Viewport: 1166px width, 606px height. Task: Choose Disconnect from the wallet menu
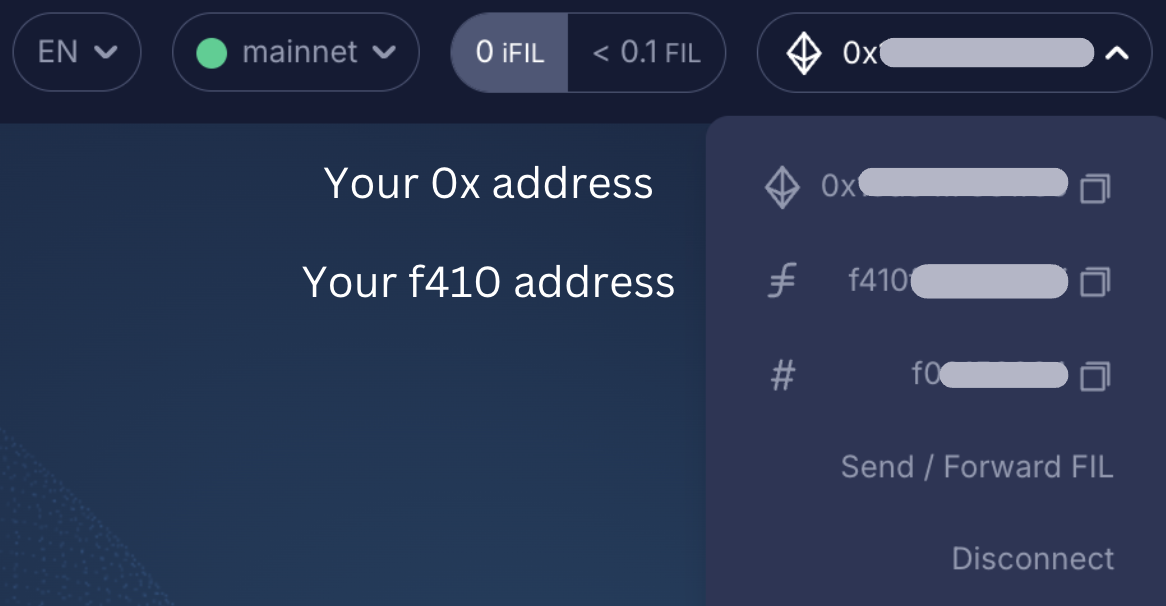(1033, 559)
